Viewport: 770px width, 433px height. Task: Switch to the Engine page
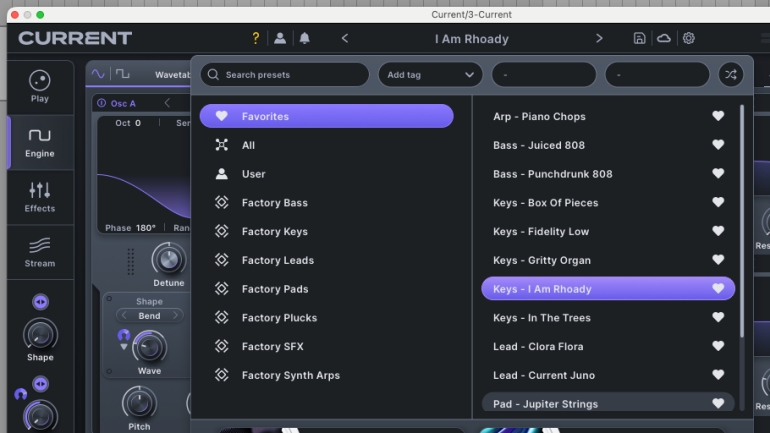(40, 142)
